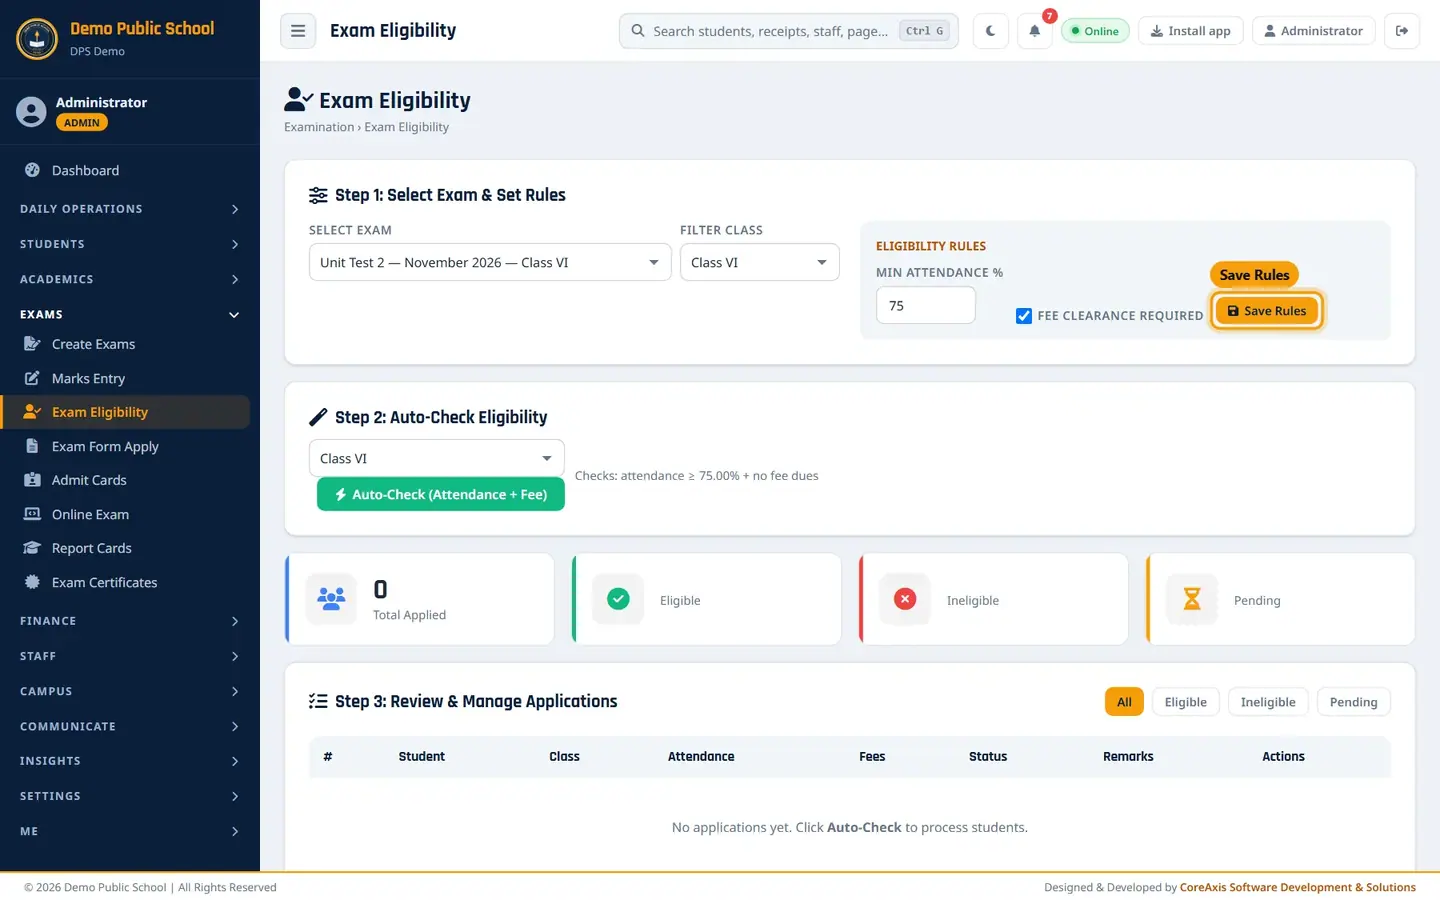Save the eligibility rules
Image resolution: width=1440 pixels, height=900 pixels.
tap(1267, 311)
